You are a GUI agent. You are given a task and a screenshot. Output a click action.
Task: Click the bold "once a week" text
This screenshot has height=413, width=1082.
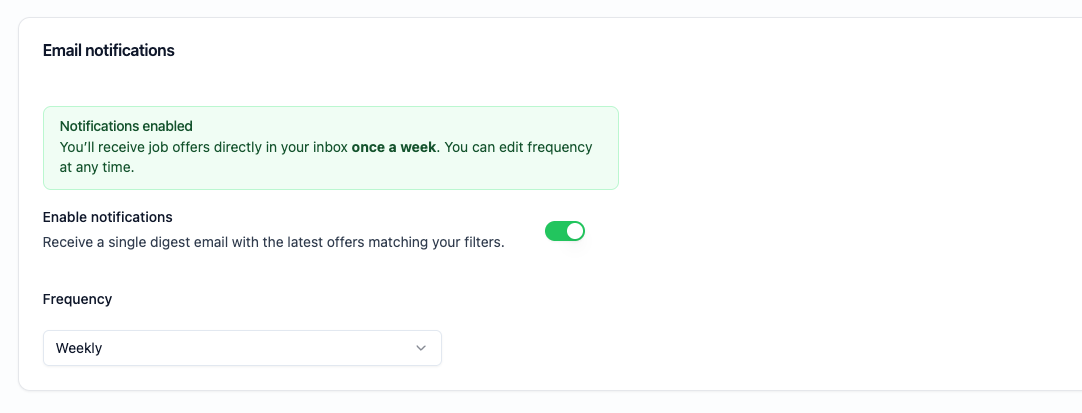(393, 147)
